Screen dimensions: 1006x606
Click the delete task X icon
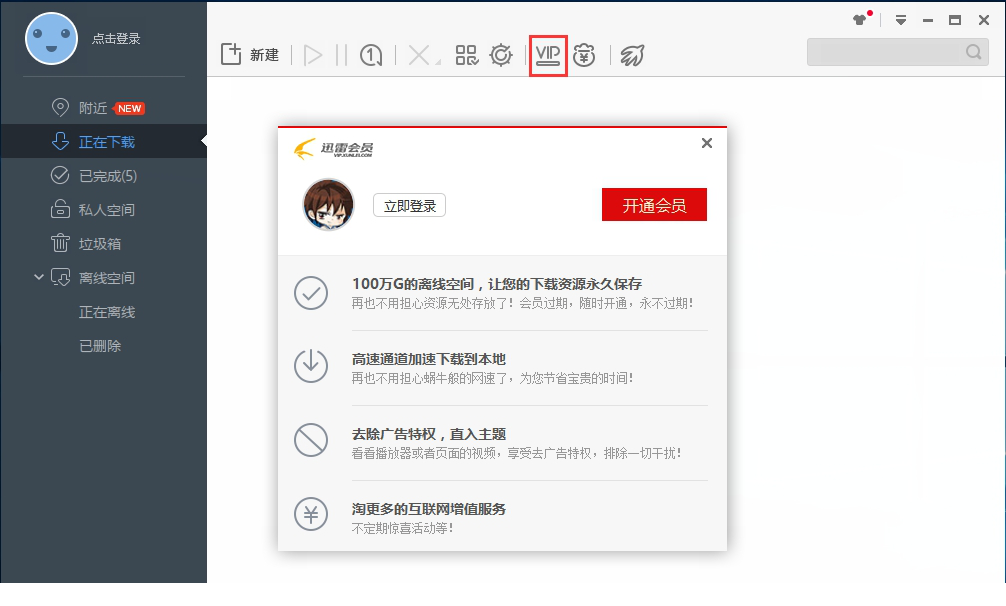coord(419,55)
